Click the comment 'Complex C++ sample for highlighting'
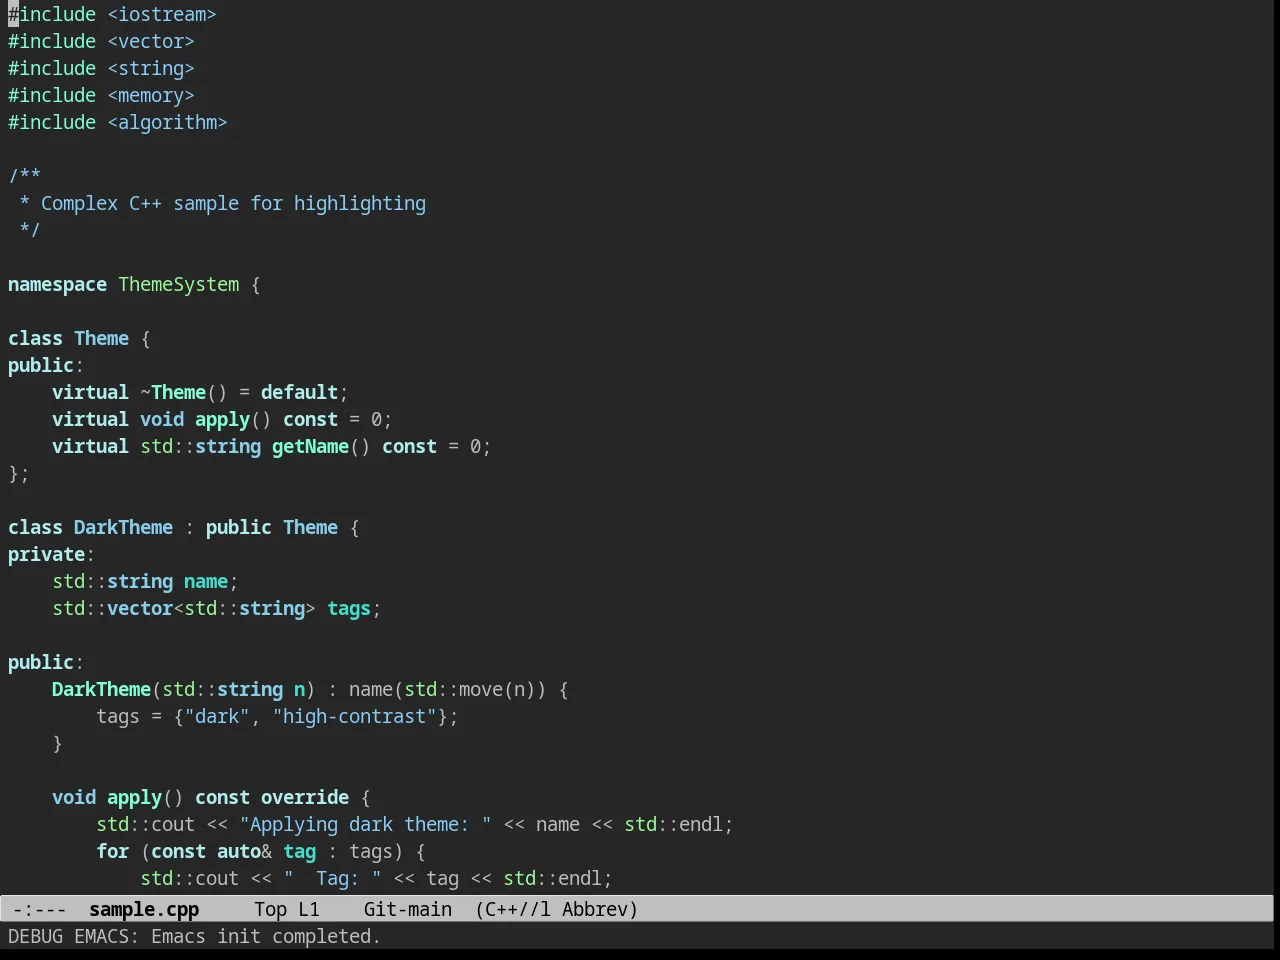 233,203
